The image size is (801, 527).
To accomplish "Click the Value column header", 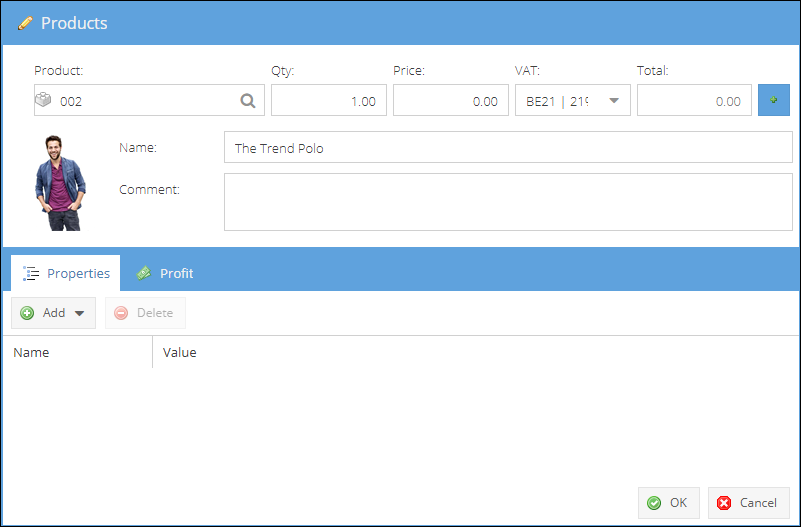I will point(180,352).
